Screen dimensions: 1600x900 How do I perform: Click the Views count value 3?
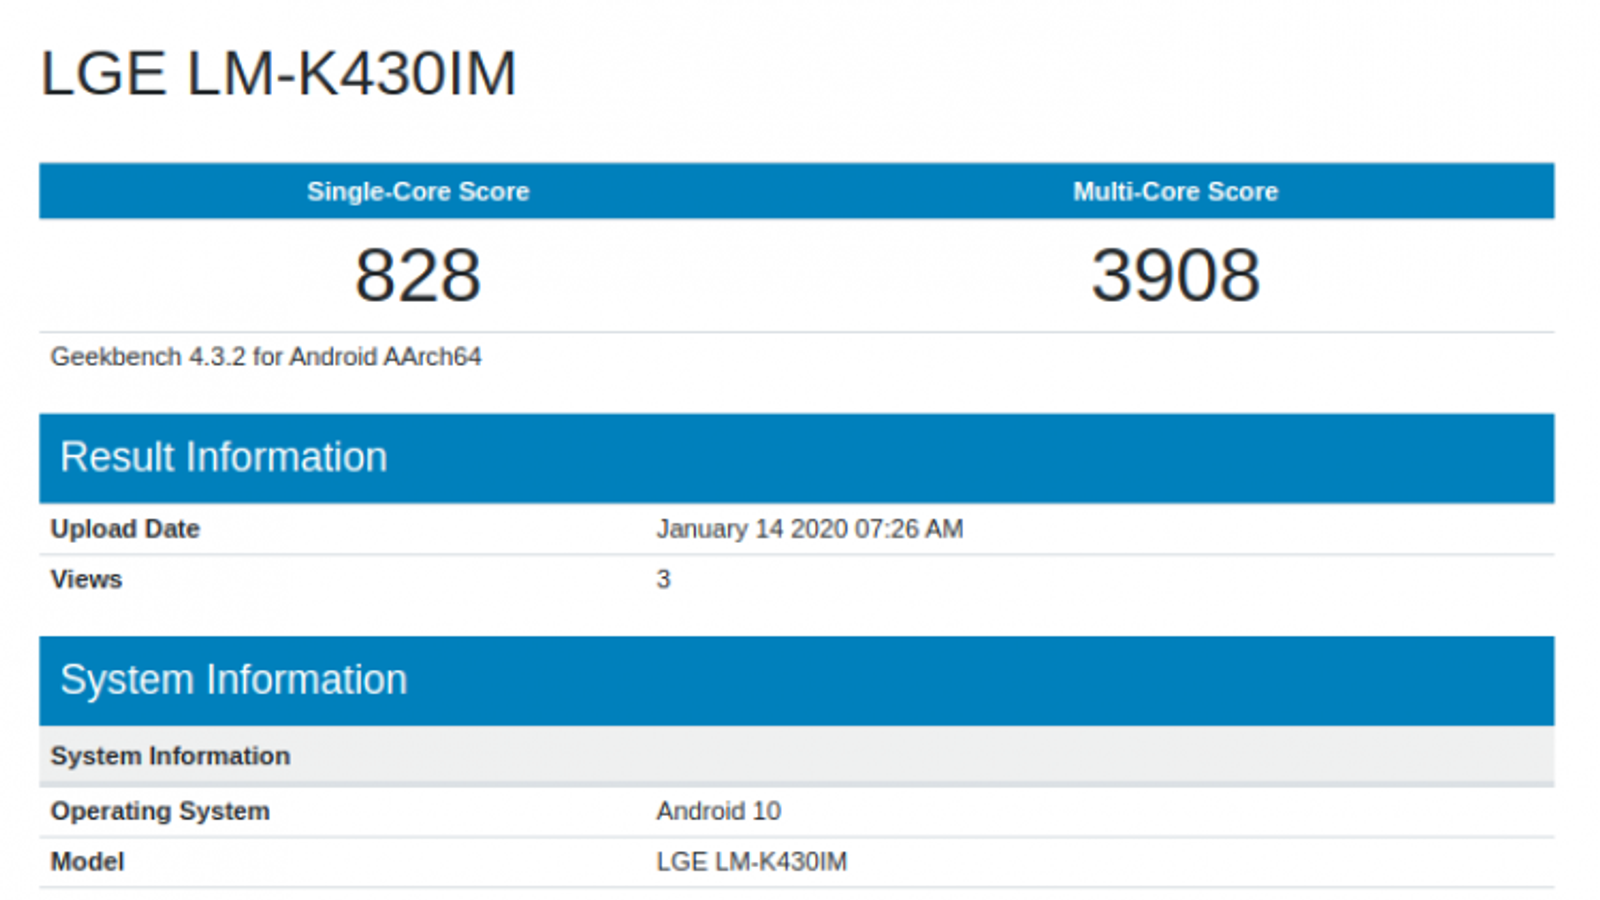(x=663, y=579)
